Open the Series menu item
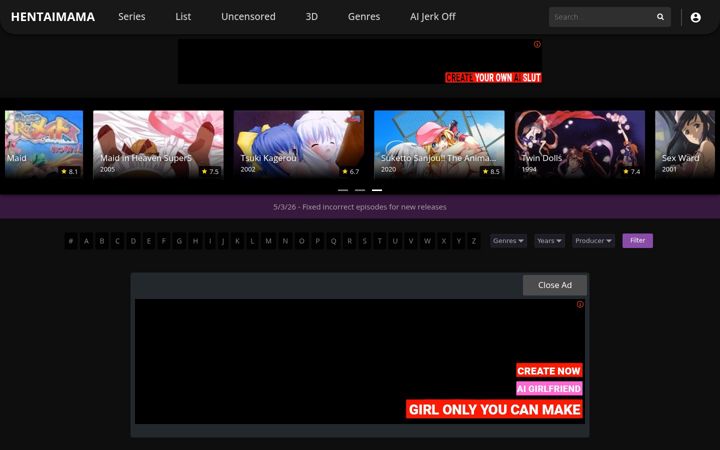The width and height of the screenshot is (720, 450). pyautogui.click(x=132, y=17)
